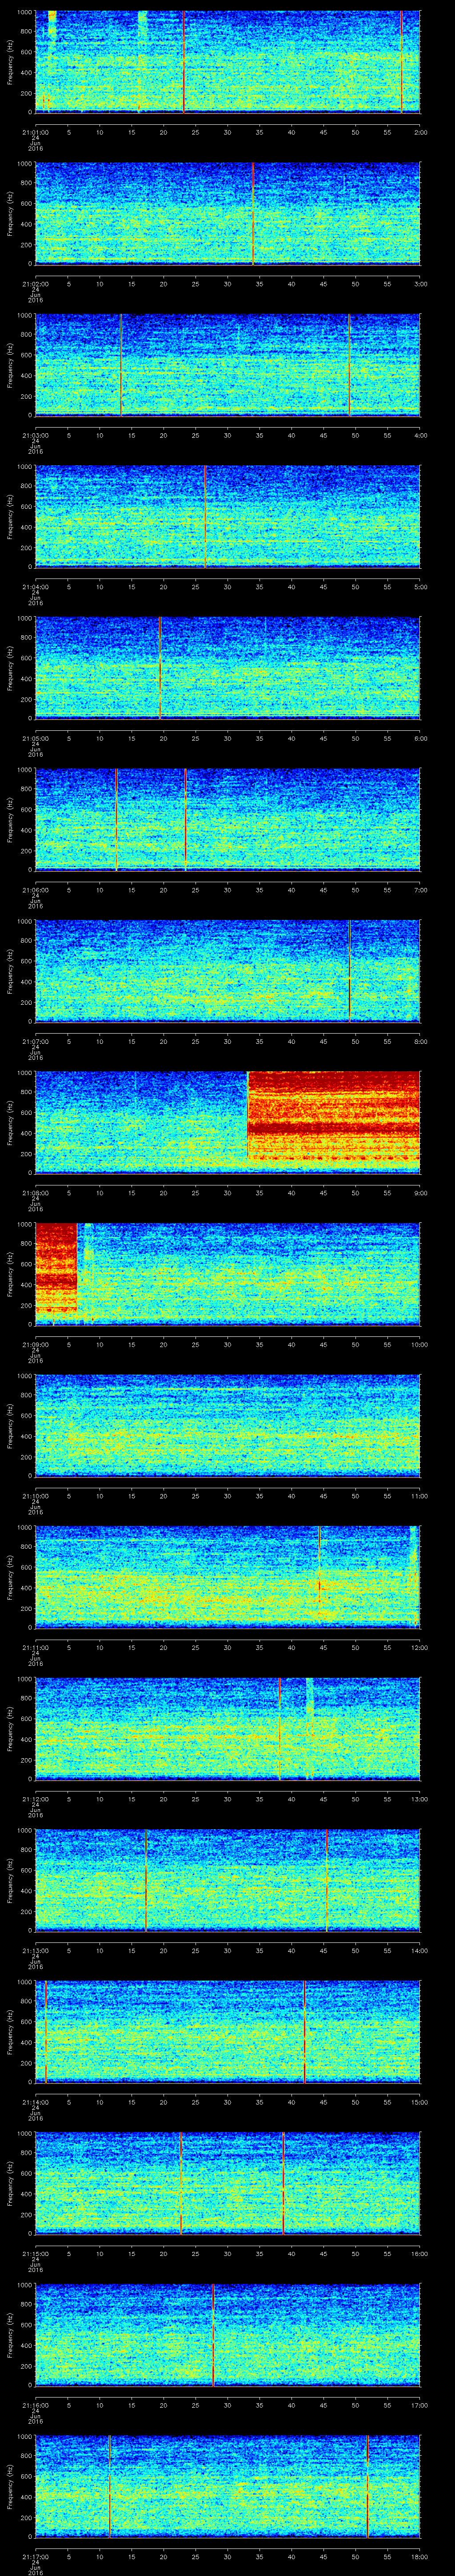Click the red line near 28 seconds in 21:16:00 panel
Image resolution: width=455 pixels, height=2576 pixels.
coord(213,2333)
